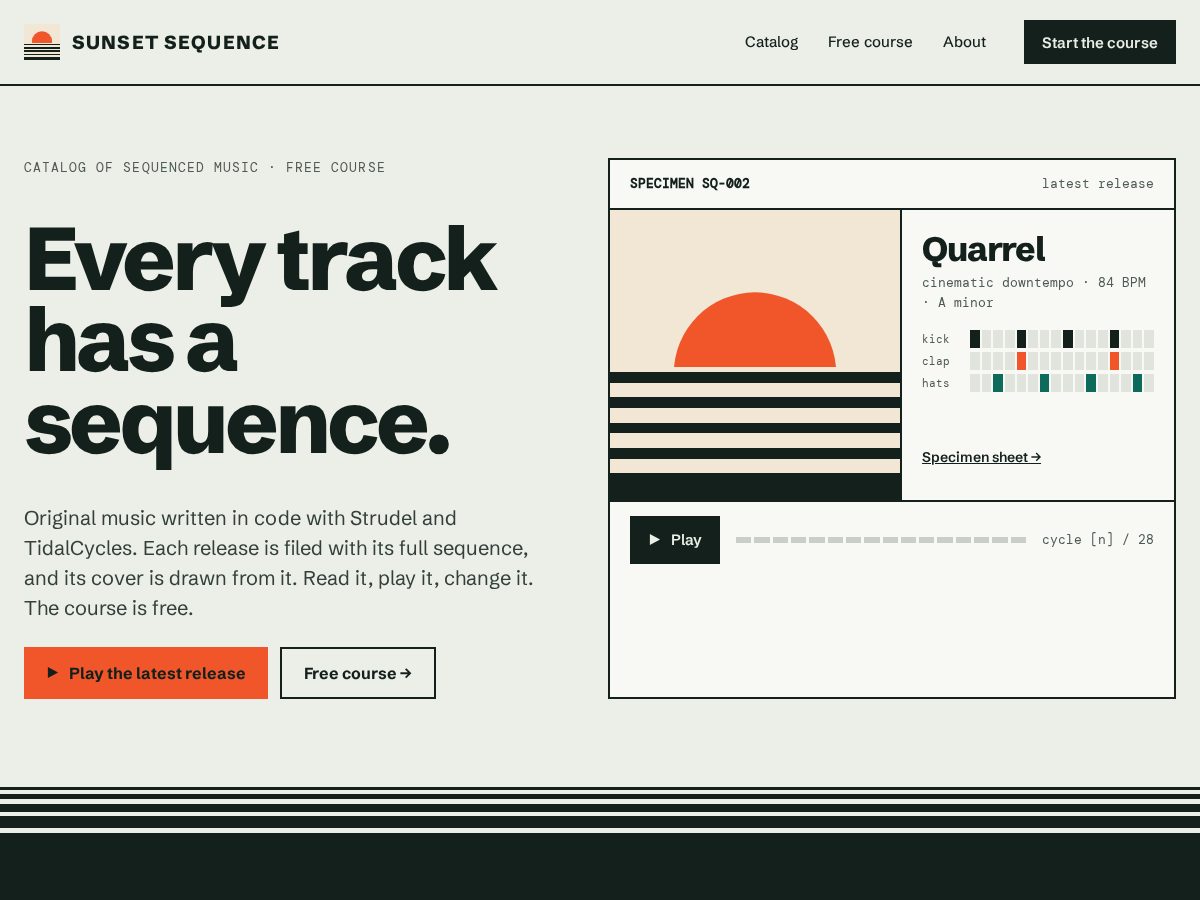Click the outlined Free course arrow button

[x=358, y=673]
